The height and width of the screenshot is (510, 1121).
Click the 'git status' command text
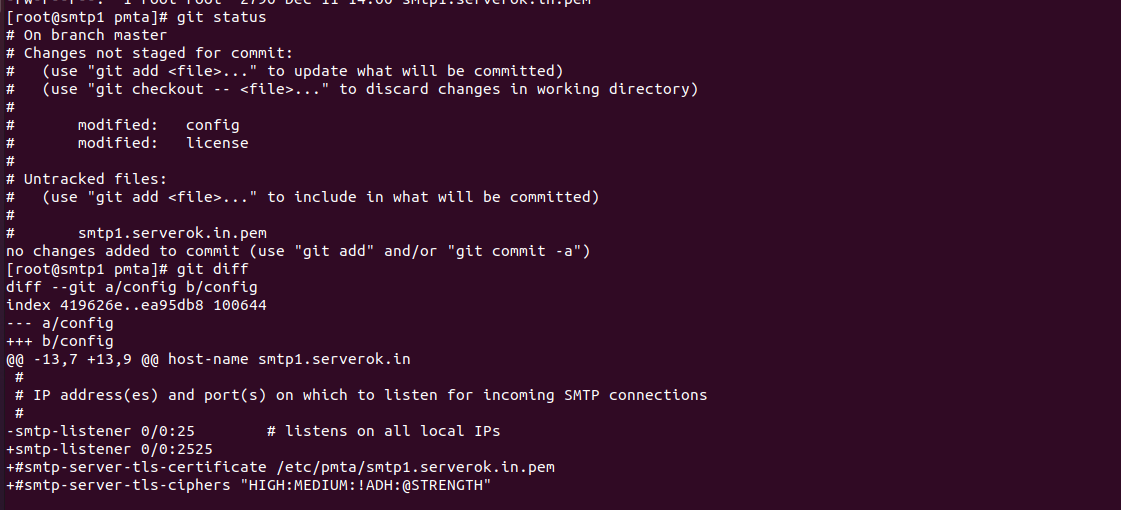[x=221, y=17]
